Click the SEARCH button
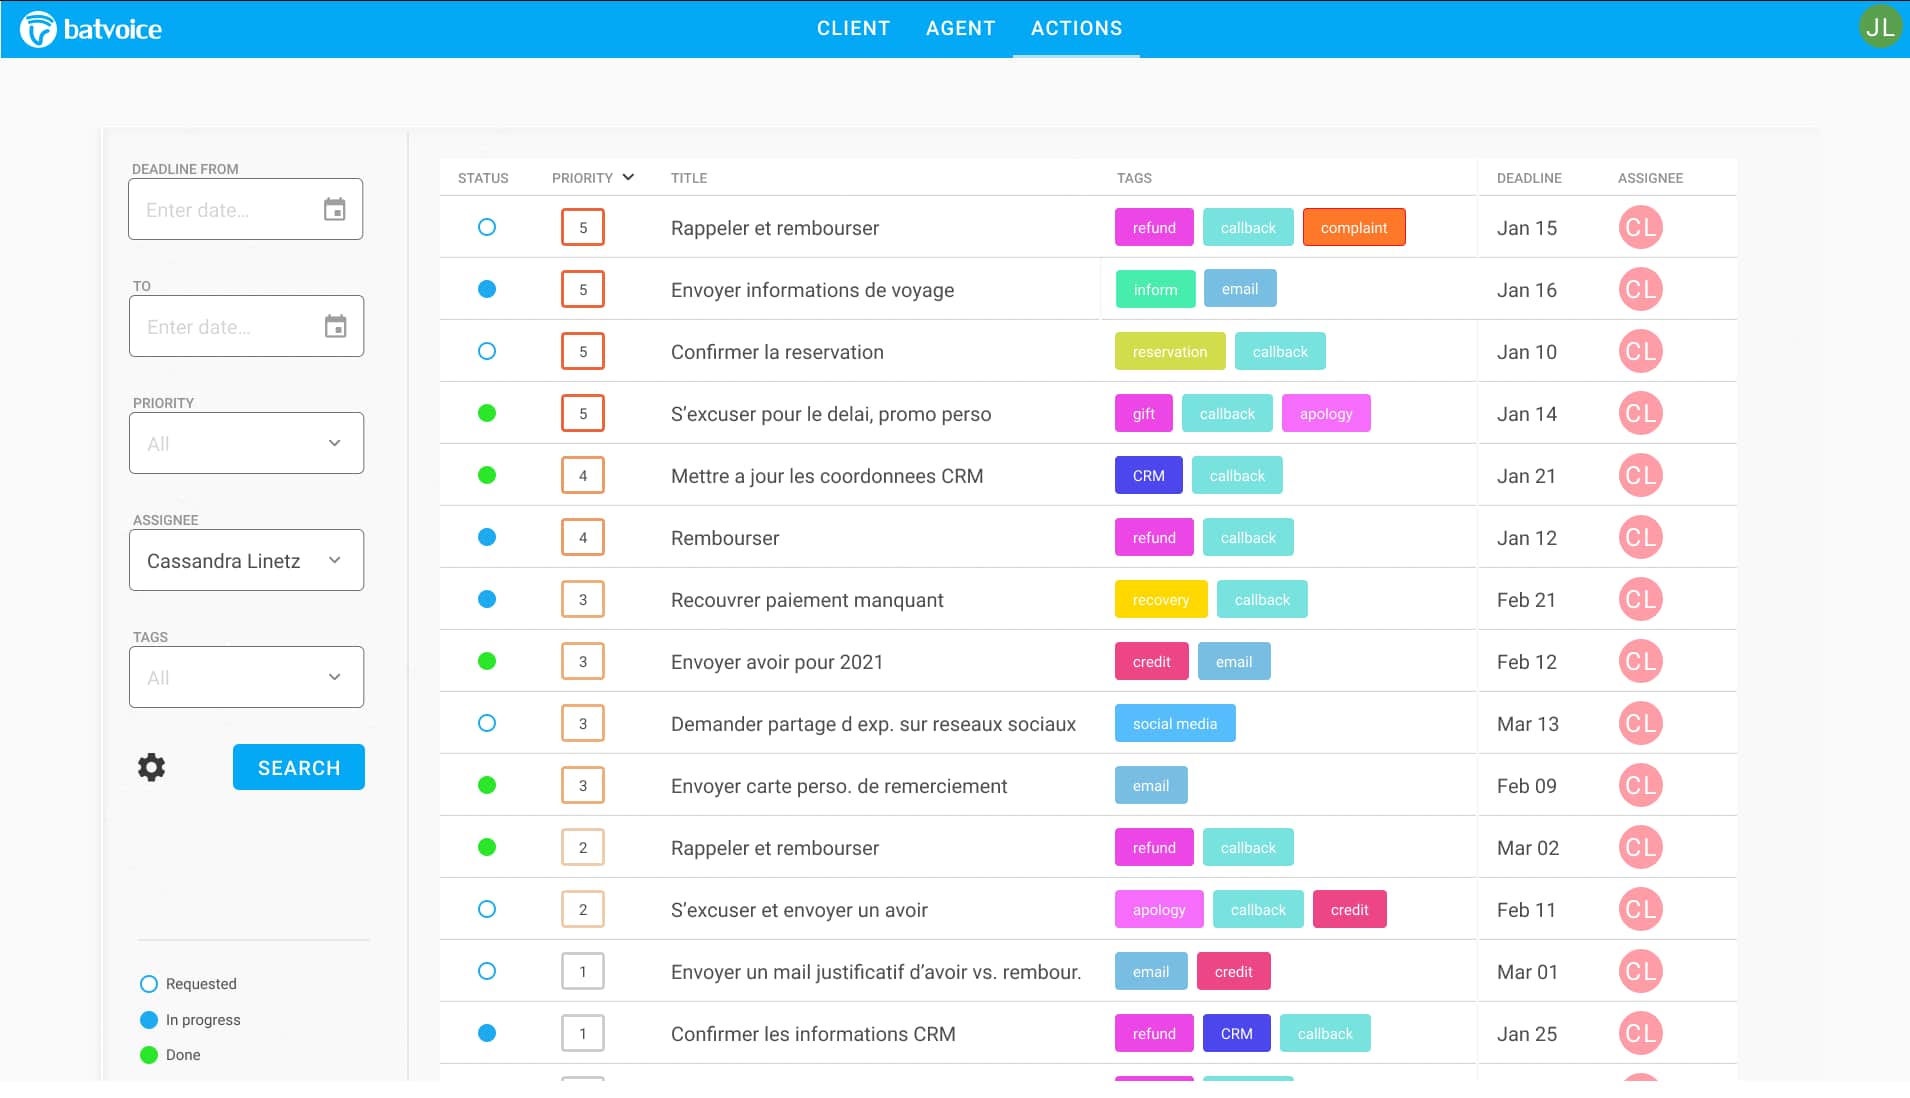The image size is (1910, 1098). (299, 768)
